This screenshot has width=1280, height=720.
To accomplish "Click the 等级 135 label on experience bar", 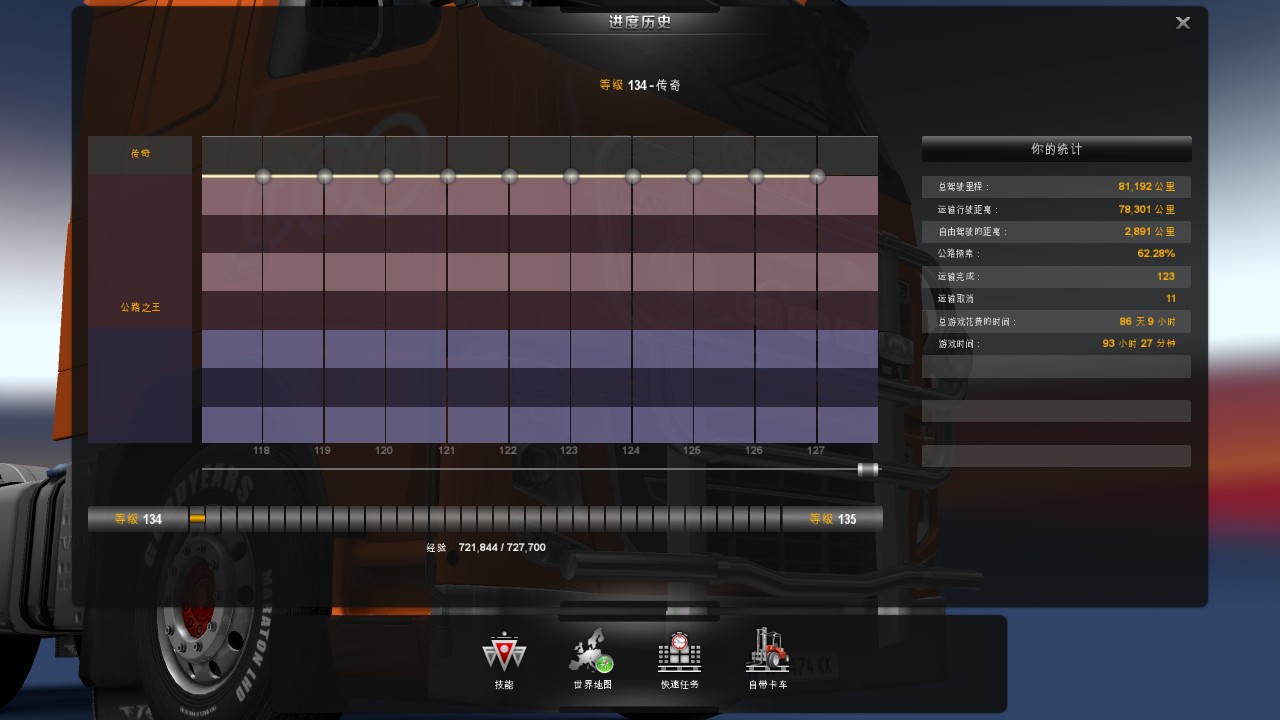I will [x=832, y=519].
